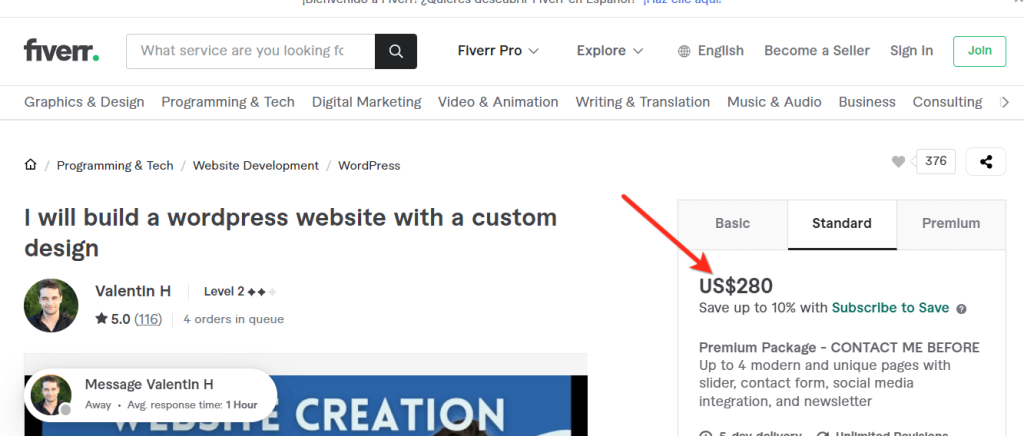The width and height of the screenshot is (1024, 436).
Task: Select the Standard package tab
Action: [842, 224]
